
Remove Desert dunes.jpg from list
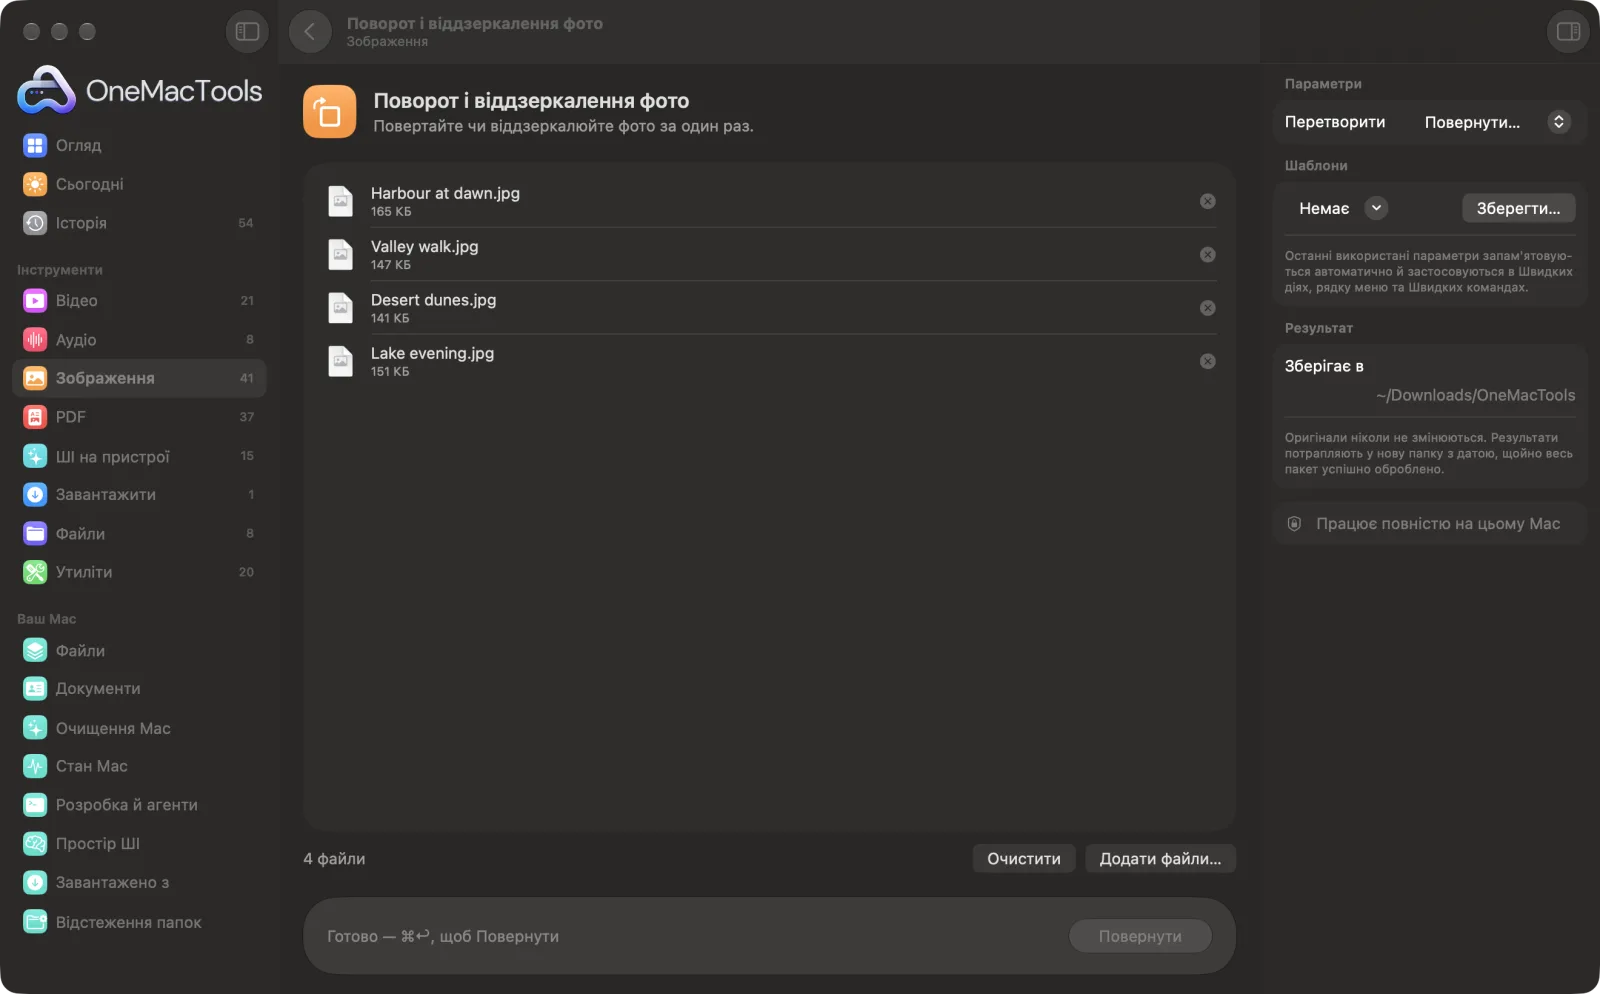pos(1208,308)
